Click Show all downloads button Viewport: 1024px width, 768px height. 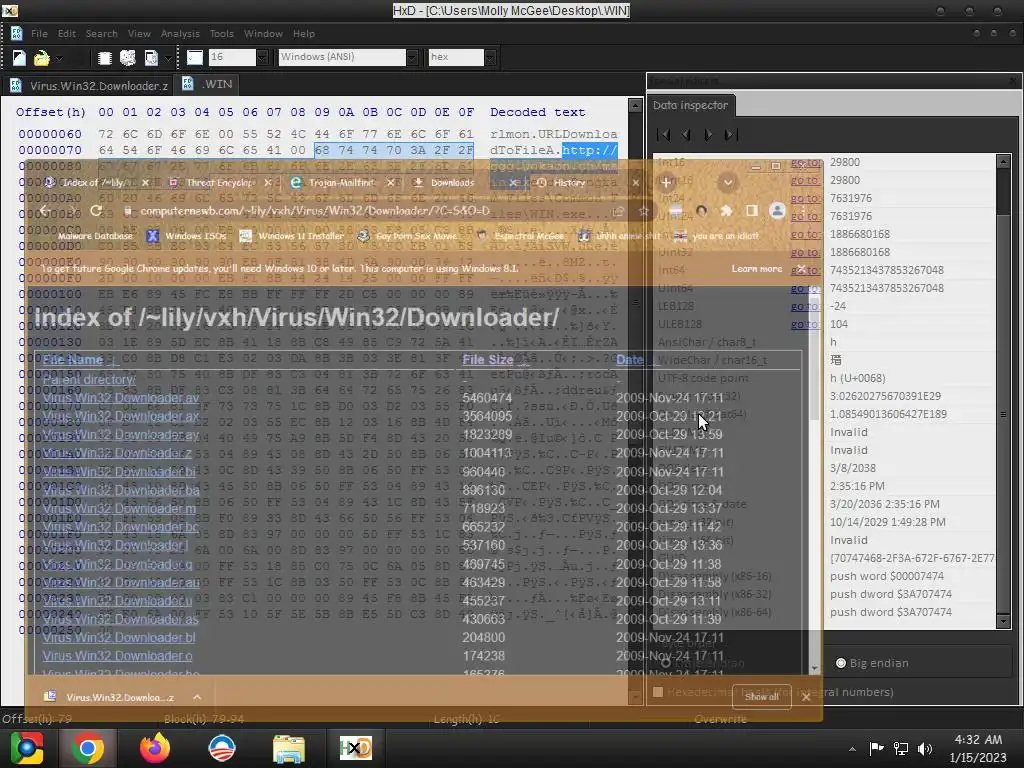(761, 697)
